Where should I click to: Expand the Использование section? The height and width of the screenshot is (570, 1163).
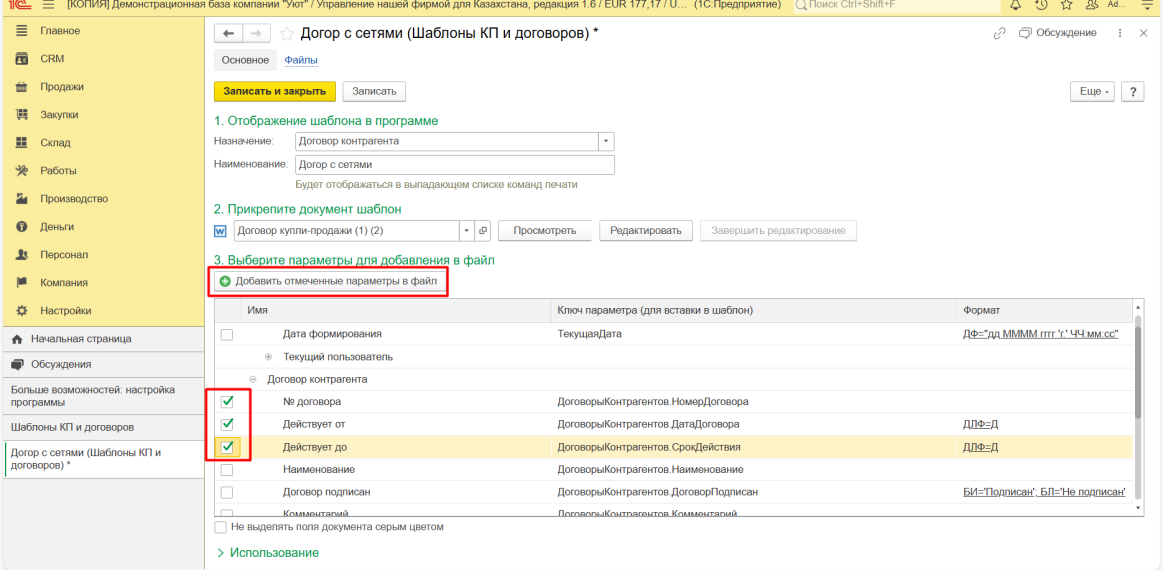click(x=268, y=553)
